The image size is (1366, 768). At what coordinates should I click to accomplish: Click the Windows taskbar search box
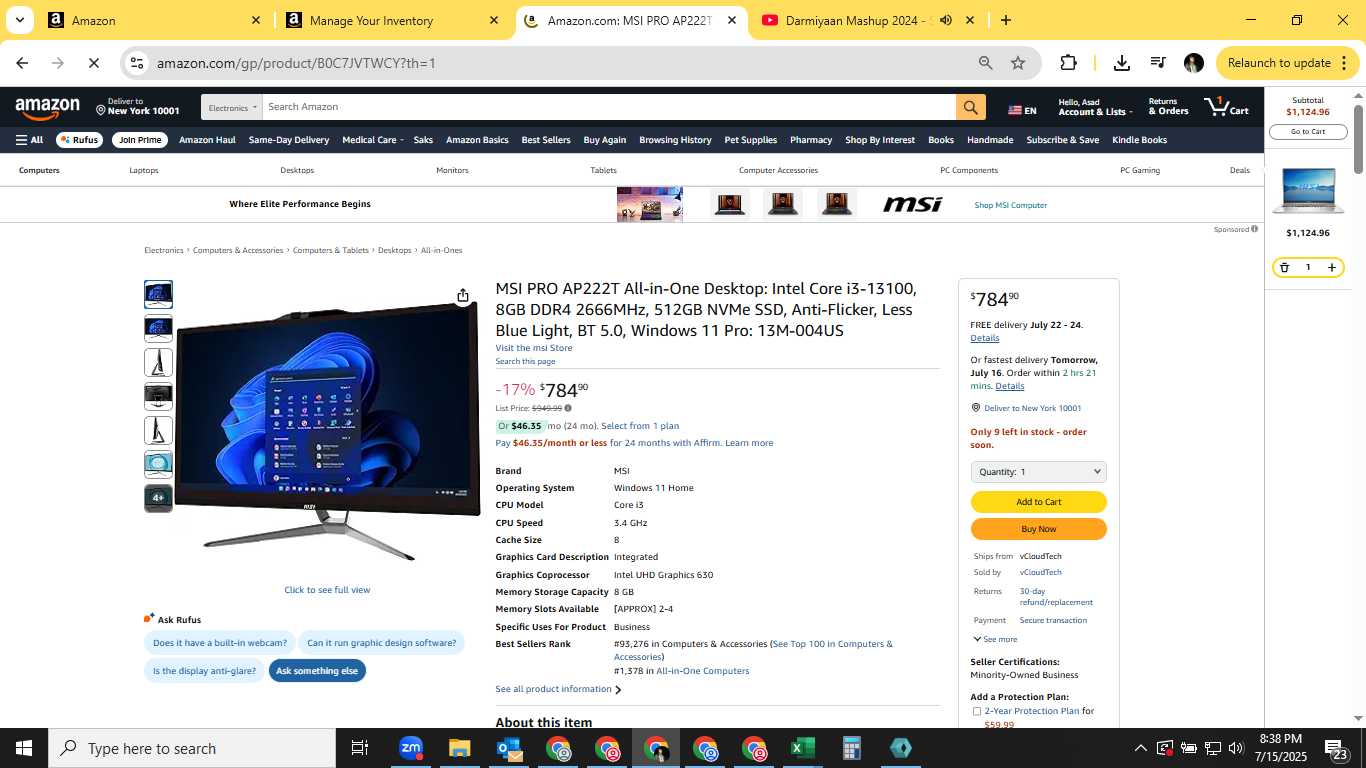pos(192,748)
